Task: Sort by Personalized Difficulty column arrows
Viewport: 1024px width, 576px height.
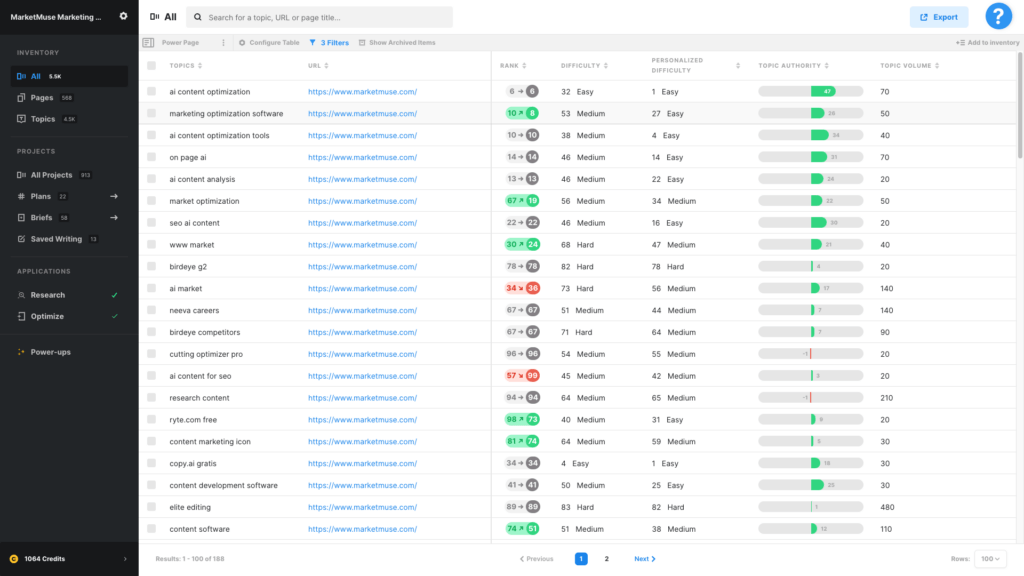Action: (738, 65)
